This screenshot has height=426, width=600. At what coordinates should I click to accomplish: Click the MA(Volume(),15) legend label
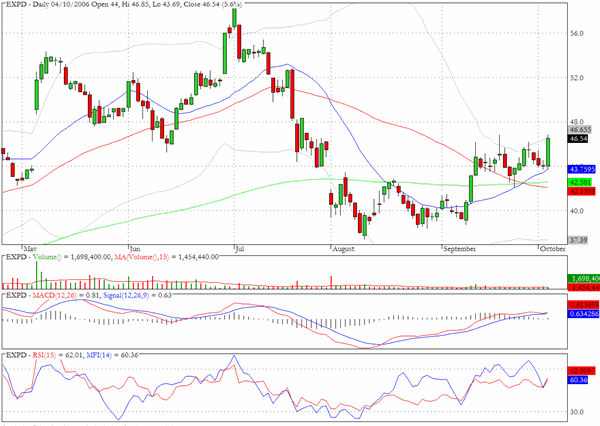(142, 257)
